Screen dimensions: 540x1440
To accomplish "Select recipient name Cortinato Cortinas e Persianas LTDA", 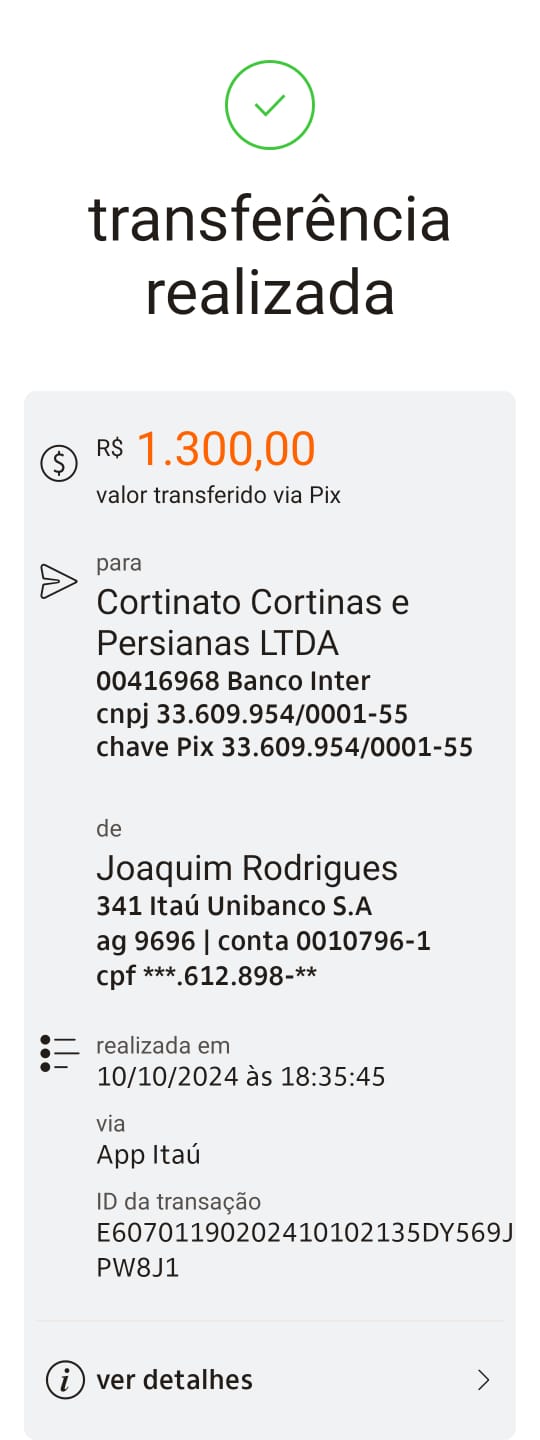I will click(x=253, y=622).
